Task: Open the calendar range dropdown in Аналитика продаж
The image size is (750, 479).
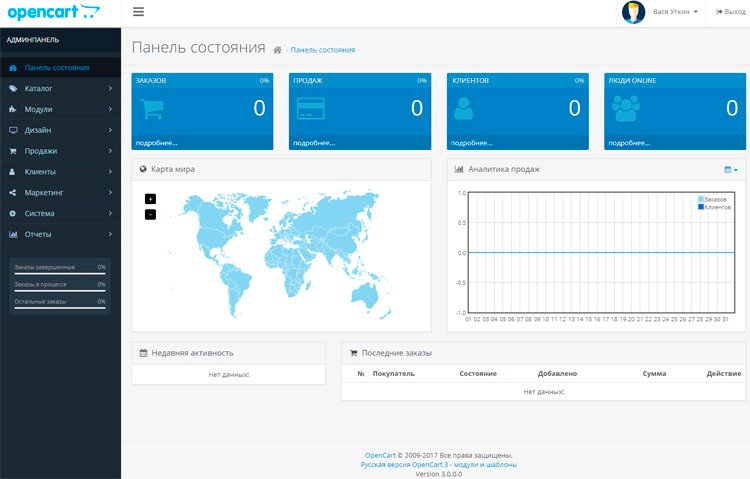Action: point(730,169)
